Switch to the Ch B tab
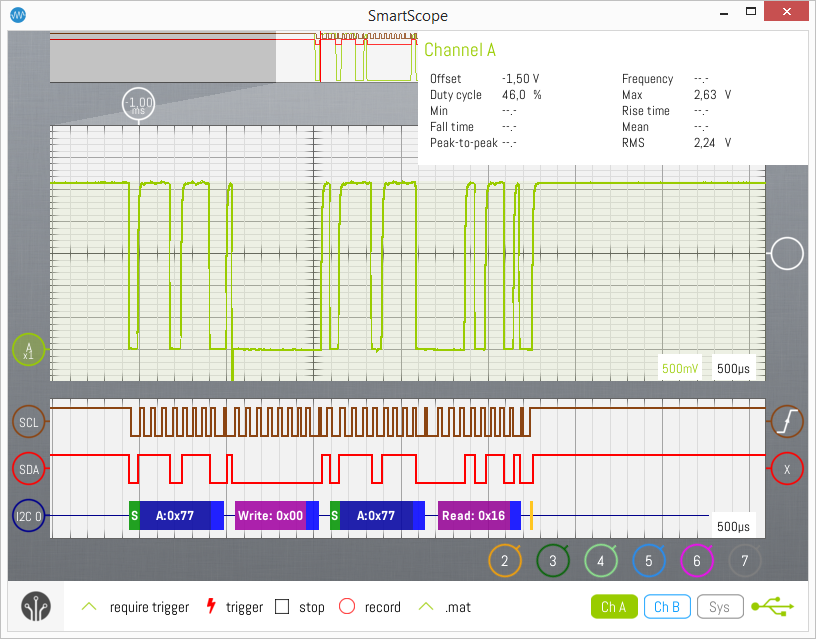The image size is (816, 639). point(667,606)
